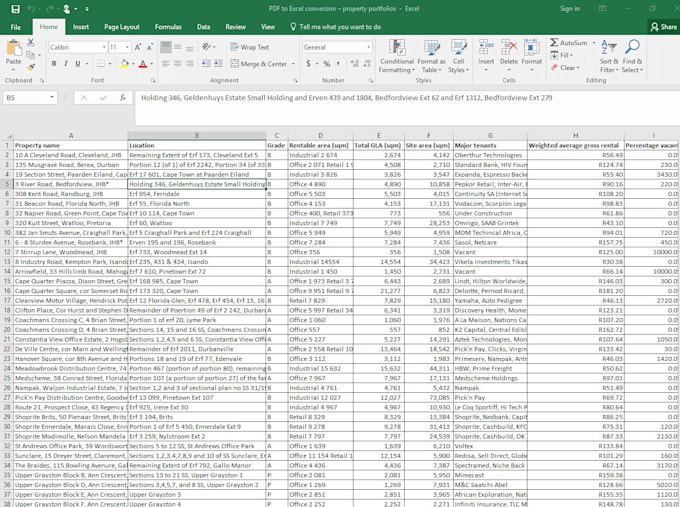Click the Font Color A icon
Viewport: 680px width, 507px height.
143,64
